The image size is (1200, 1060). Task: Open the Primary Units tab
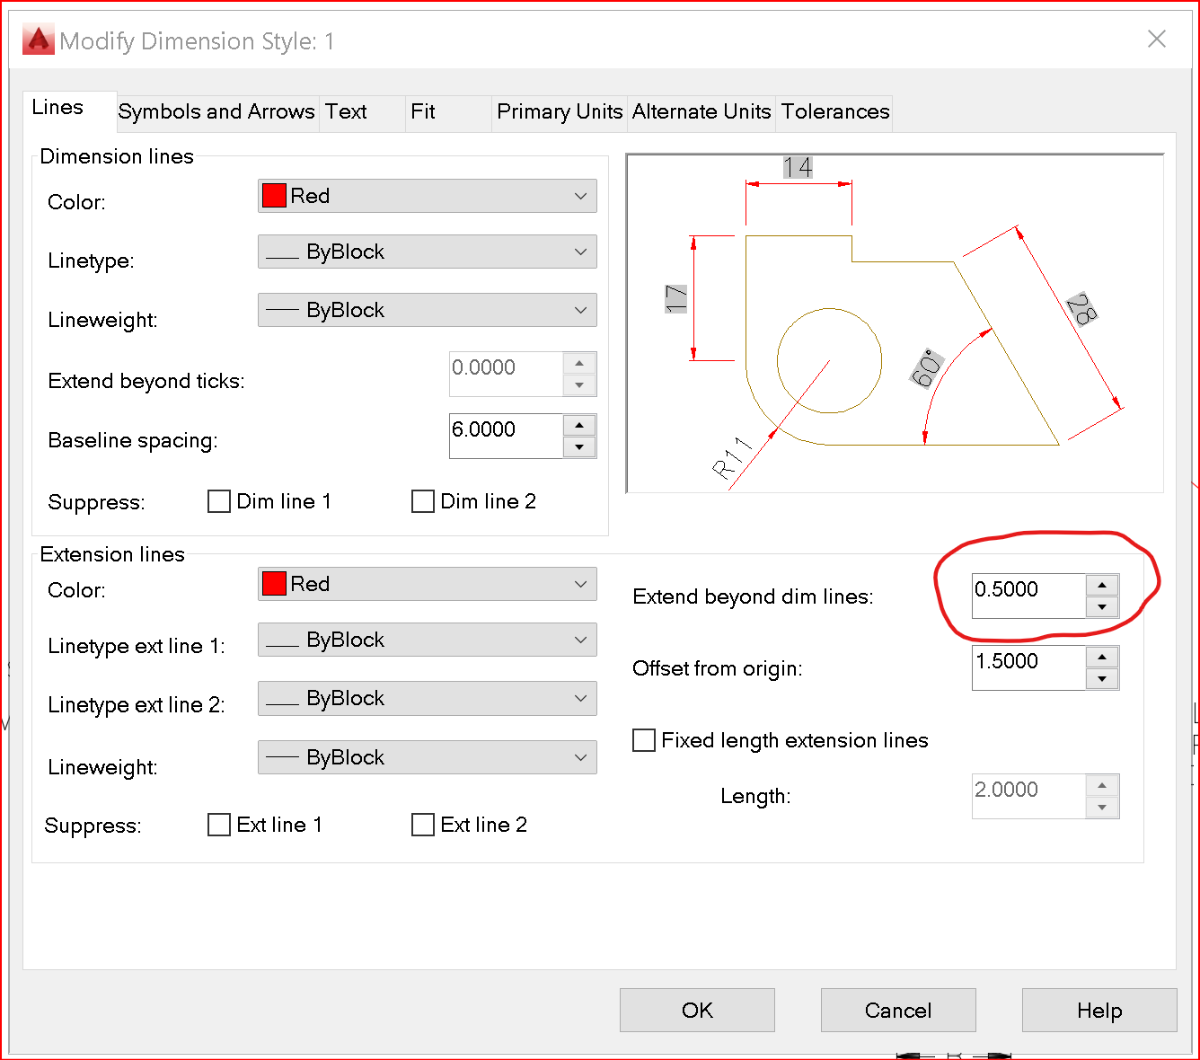tap(560, 112)
